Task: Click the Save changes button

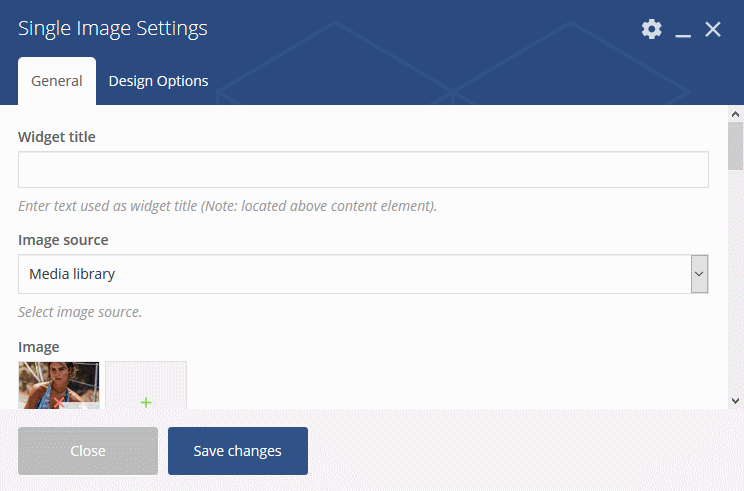Action: coord(238,451)
